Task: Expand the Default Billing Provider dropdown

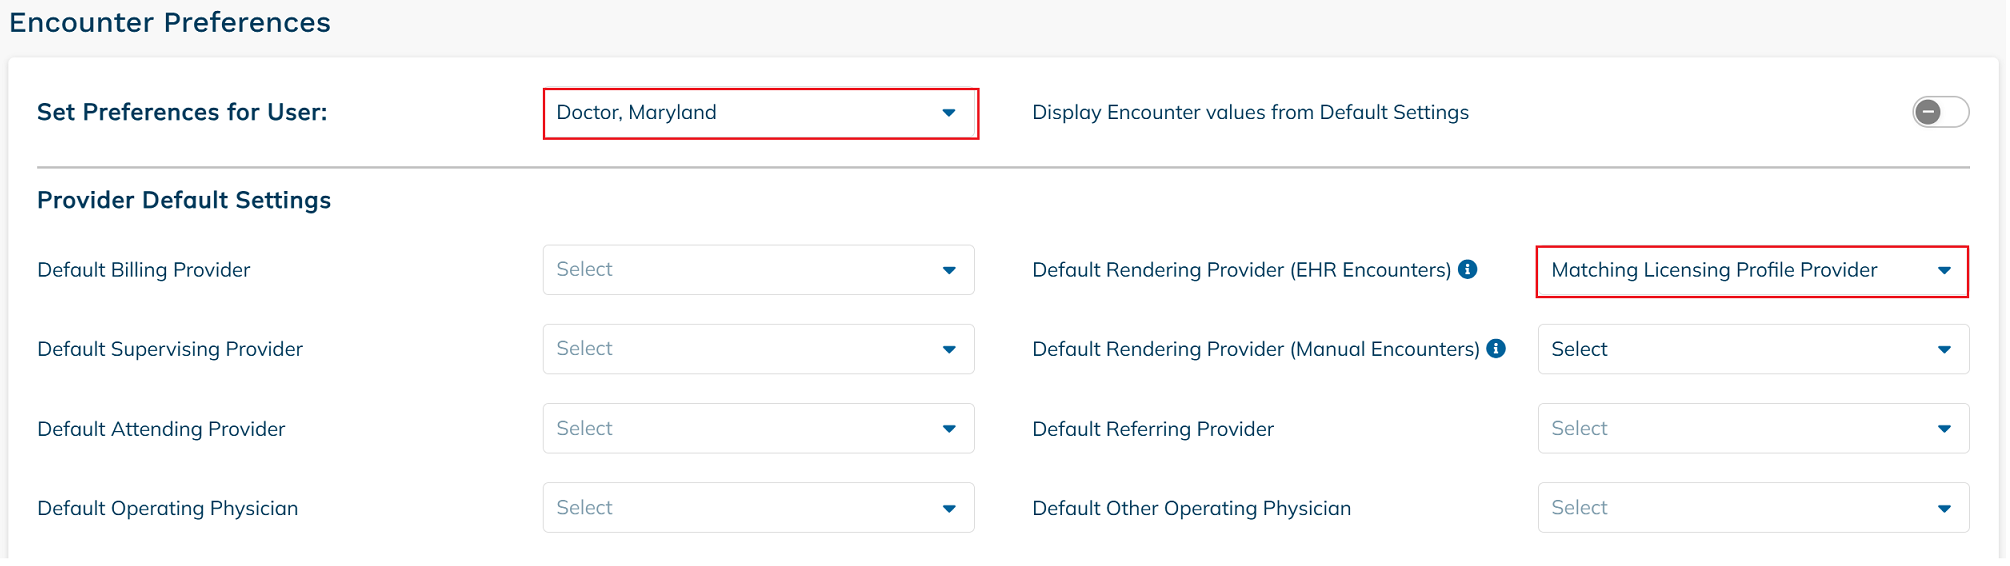Action: coord(758,270)
